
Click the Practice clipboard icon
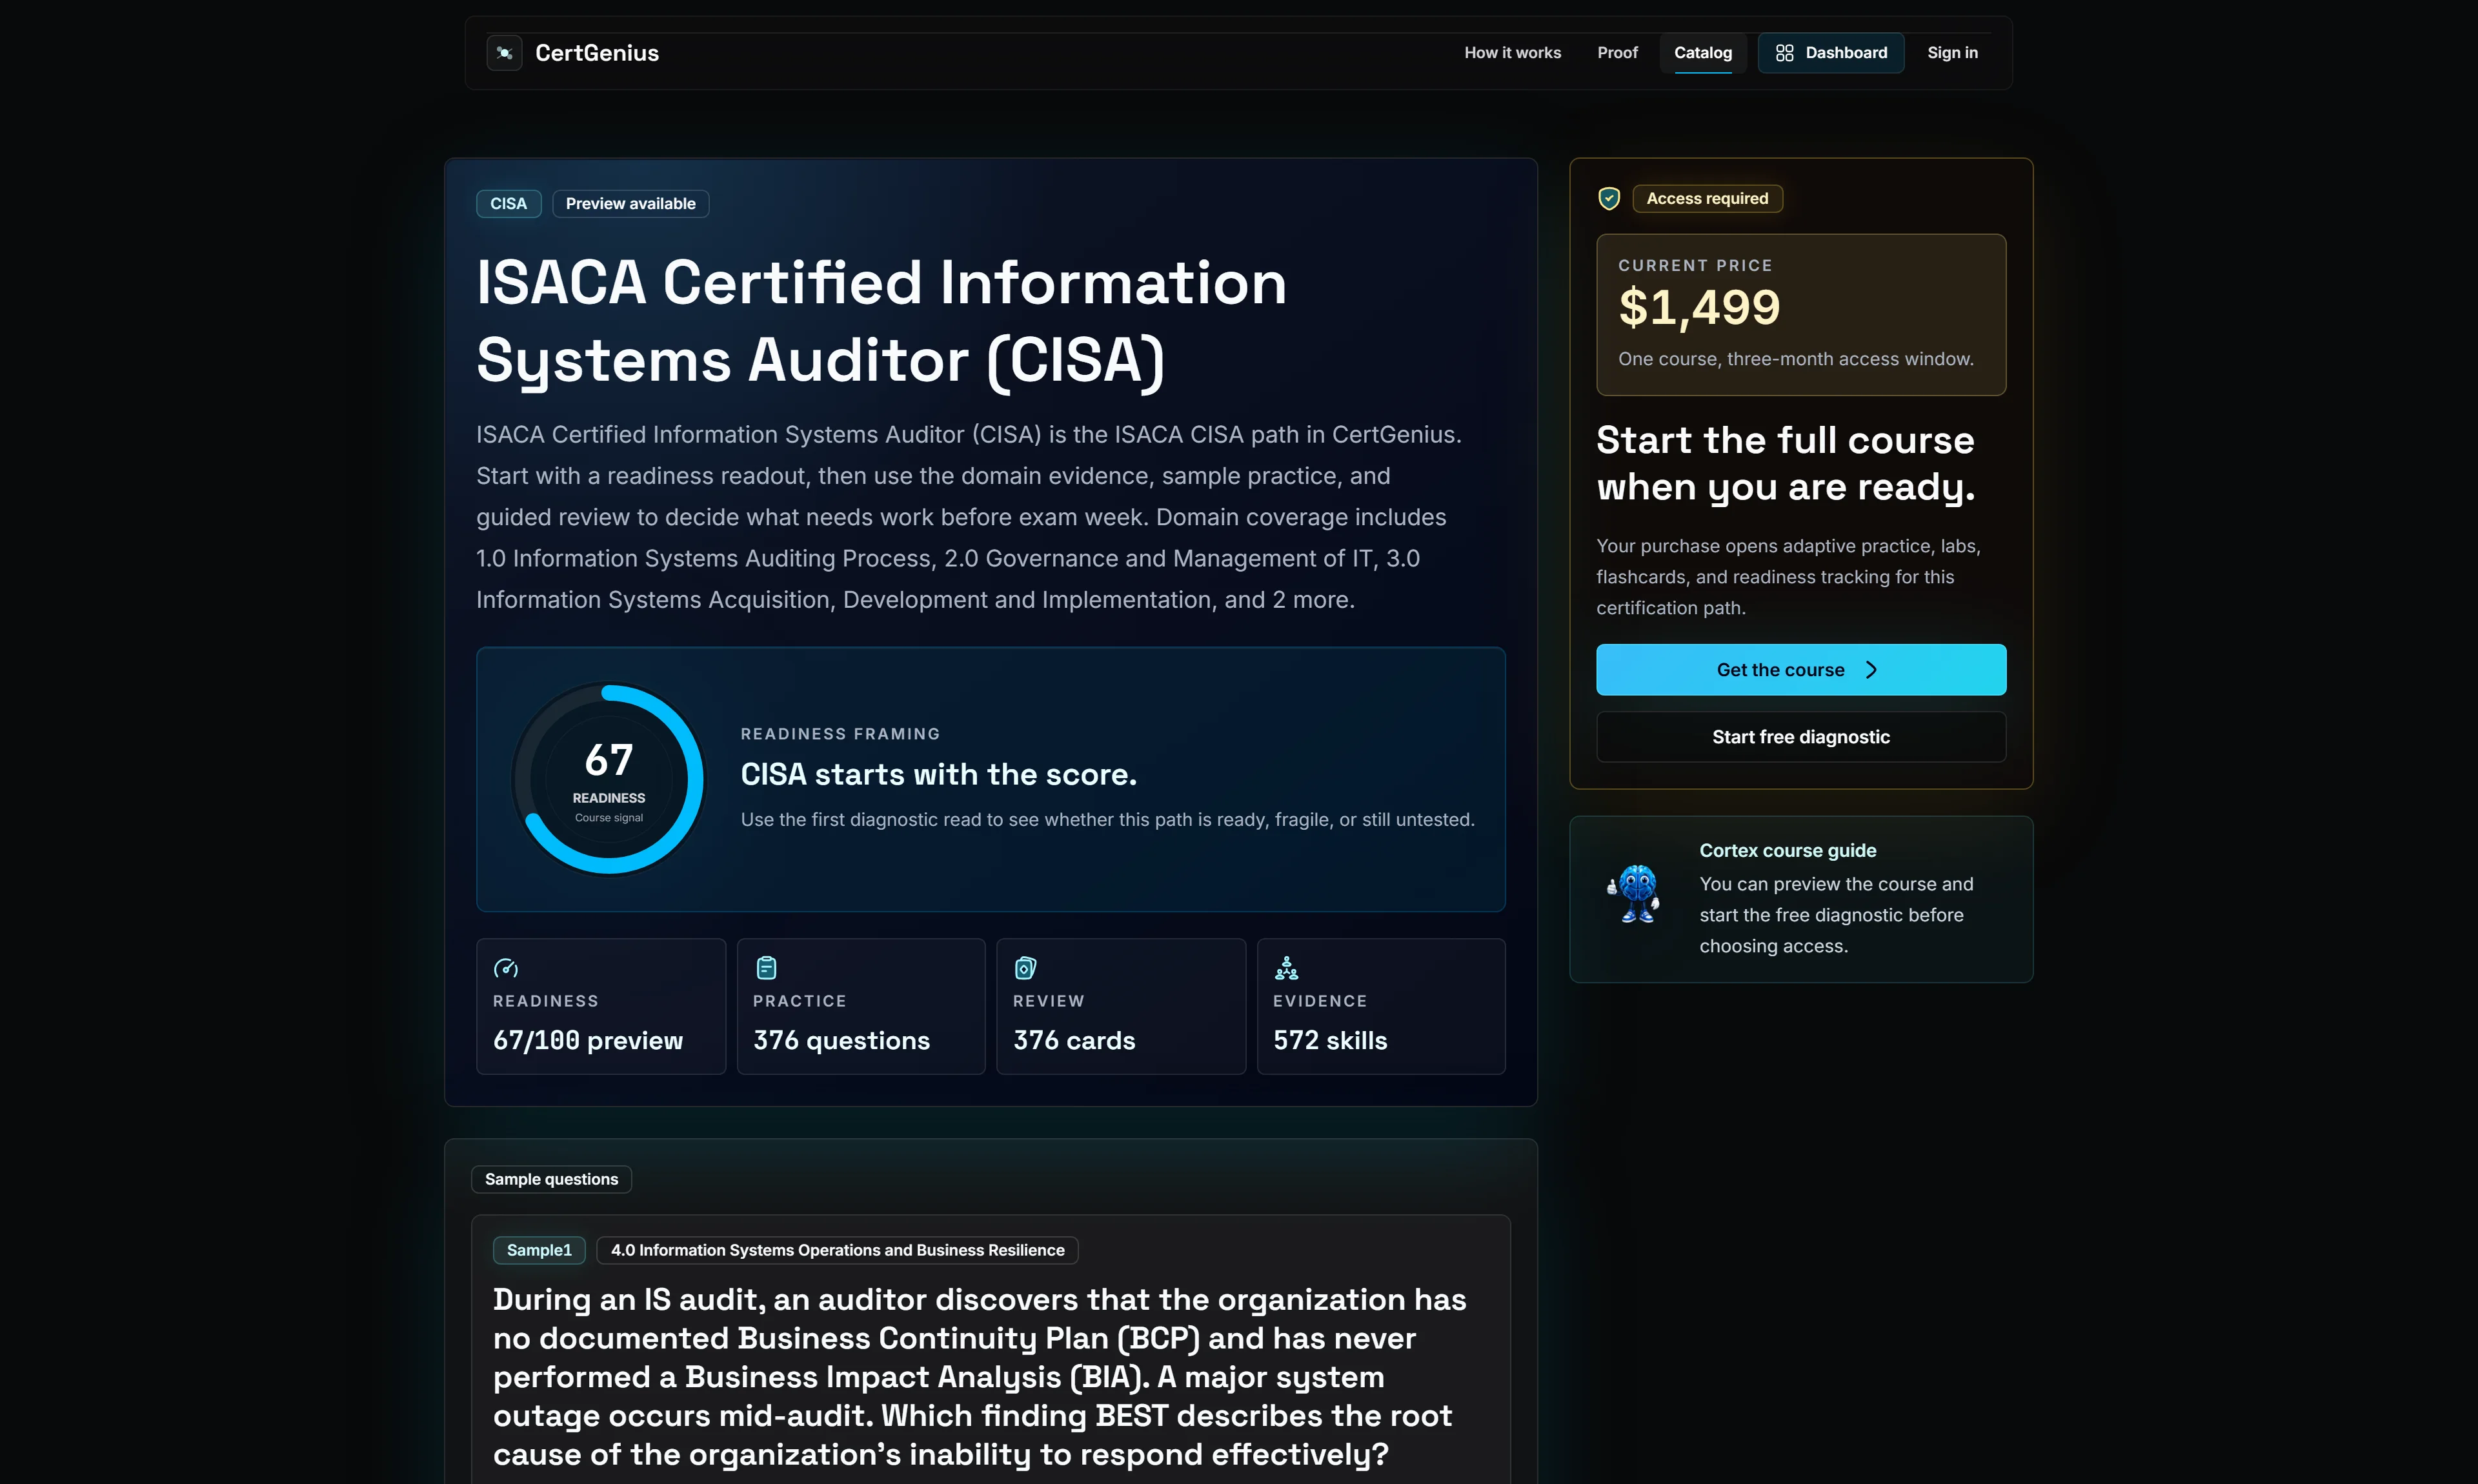[766, 968]
